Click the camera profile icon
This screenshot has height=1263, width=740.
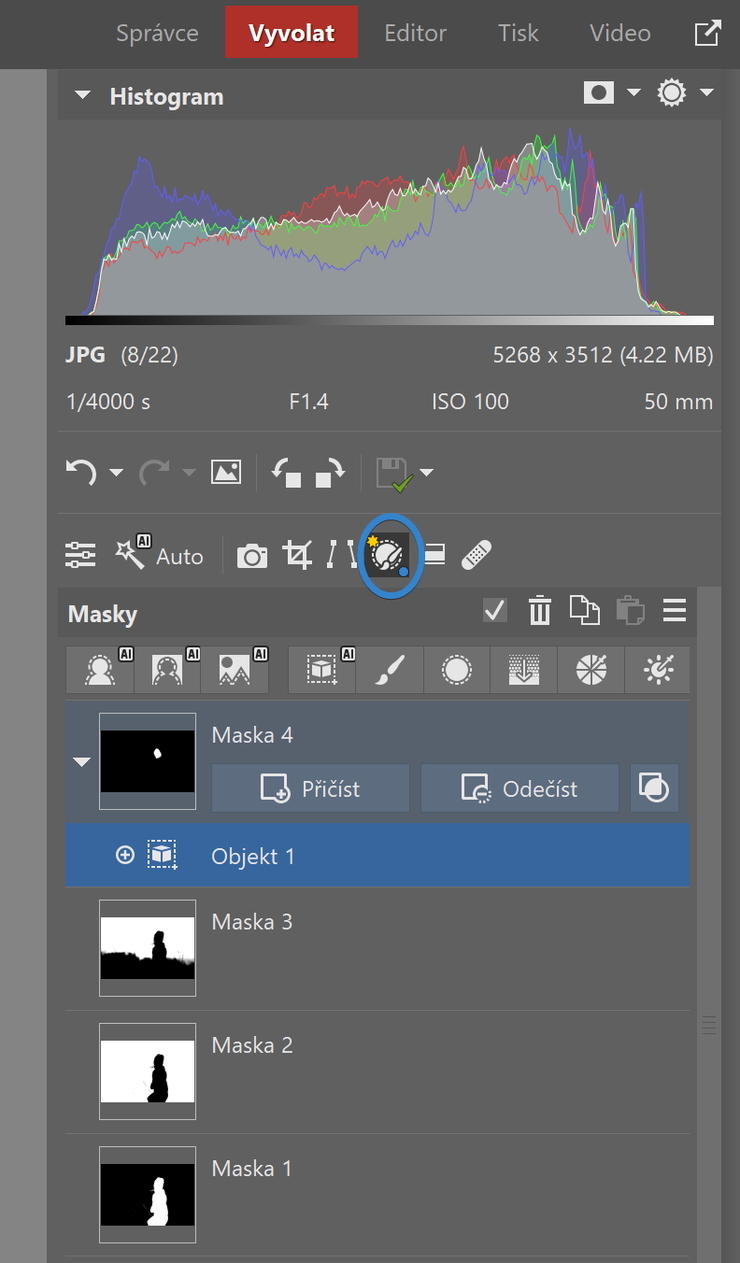(252, 556)
